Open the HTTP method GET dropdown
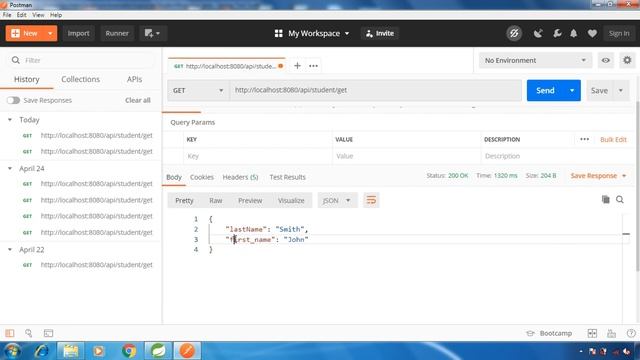 pyautogui.click(x=198, y=90)
